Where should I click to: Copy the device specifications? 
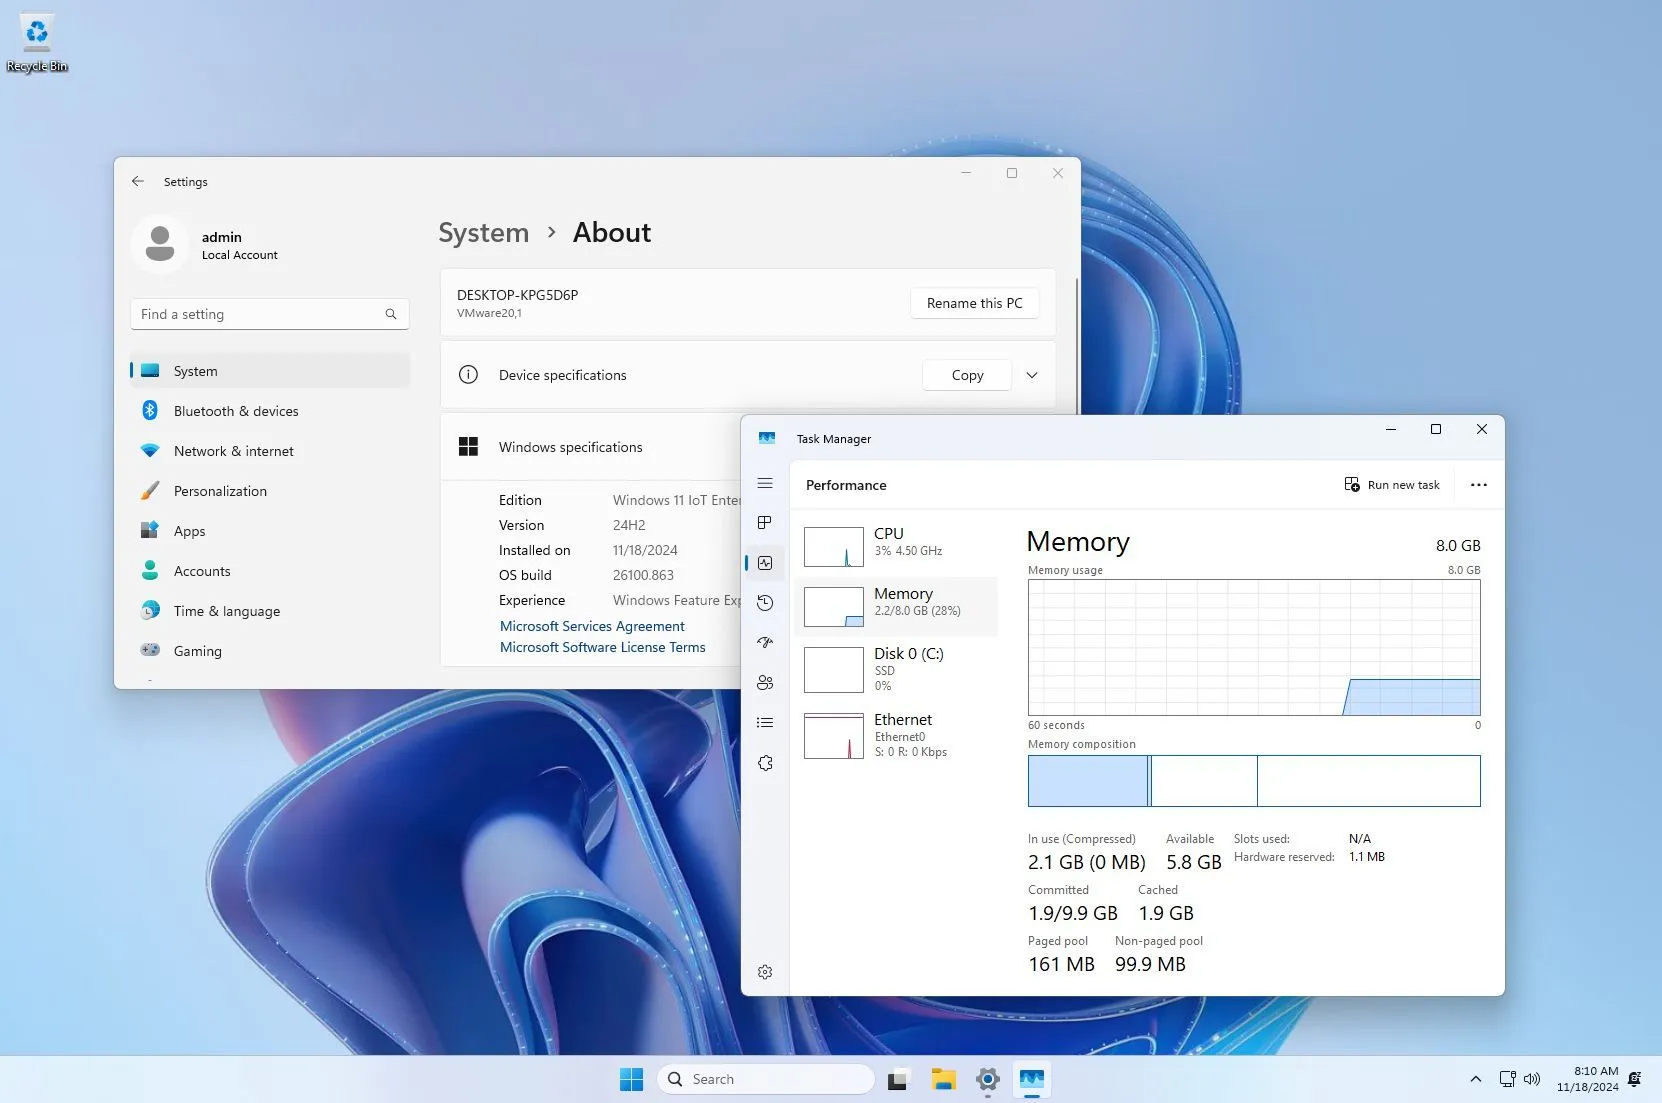coord(966,375)
